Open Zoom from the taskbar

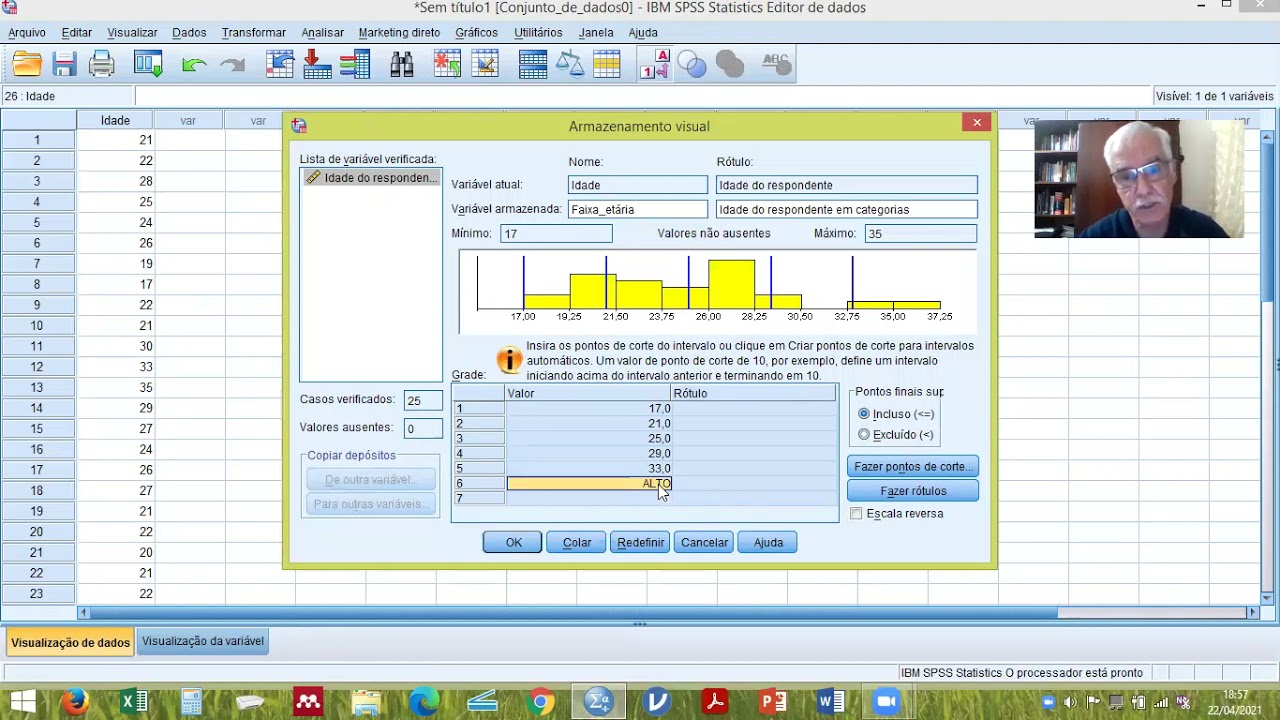pyautogui.click(x=886, y=702)
